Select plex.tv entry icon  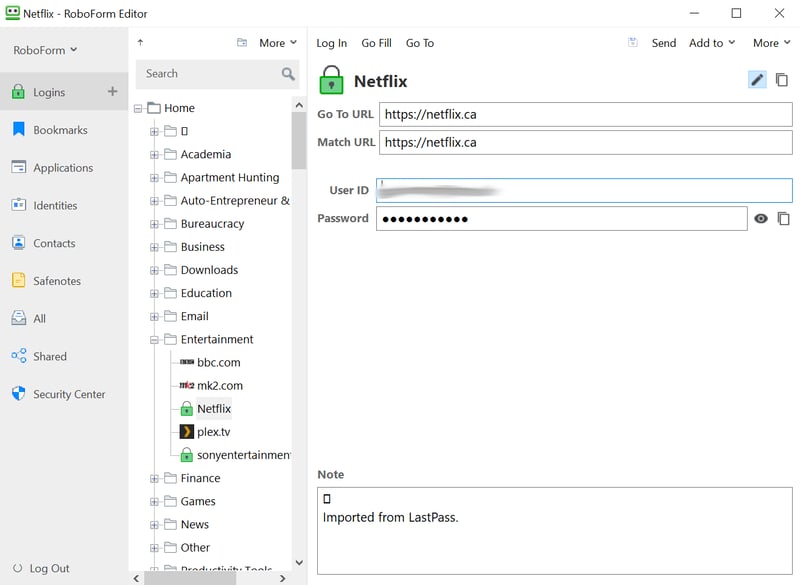point(187,432)
